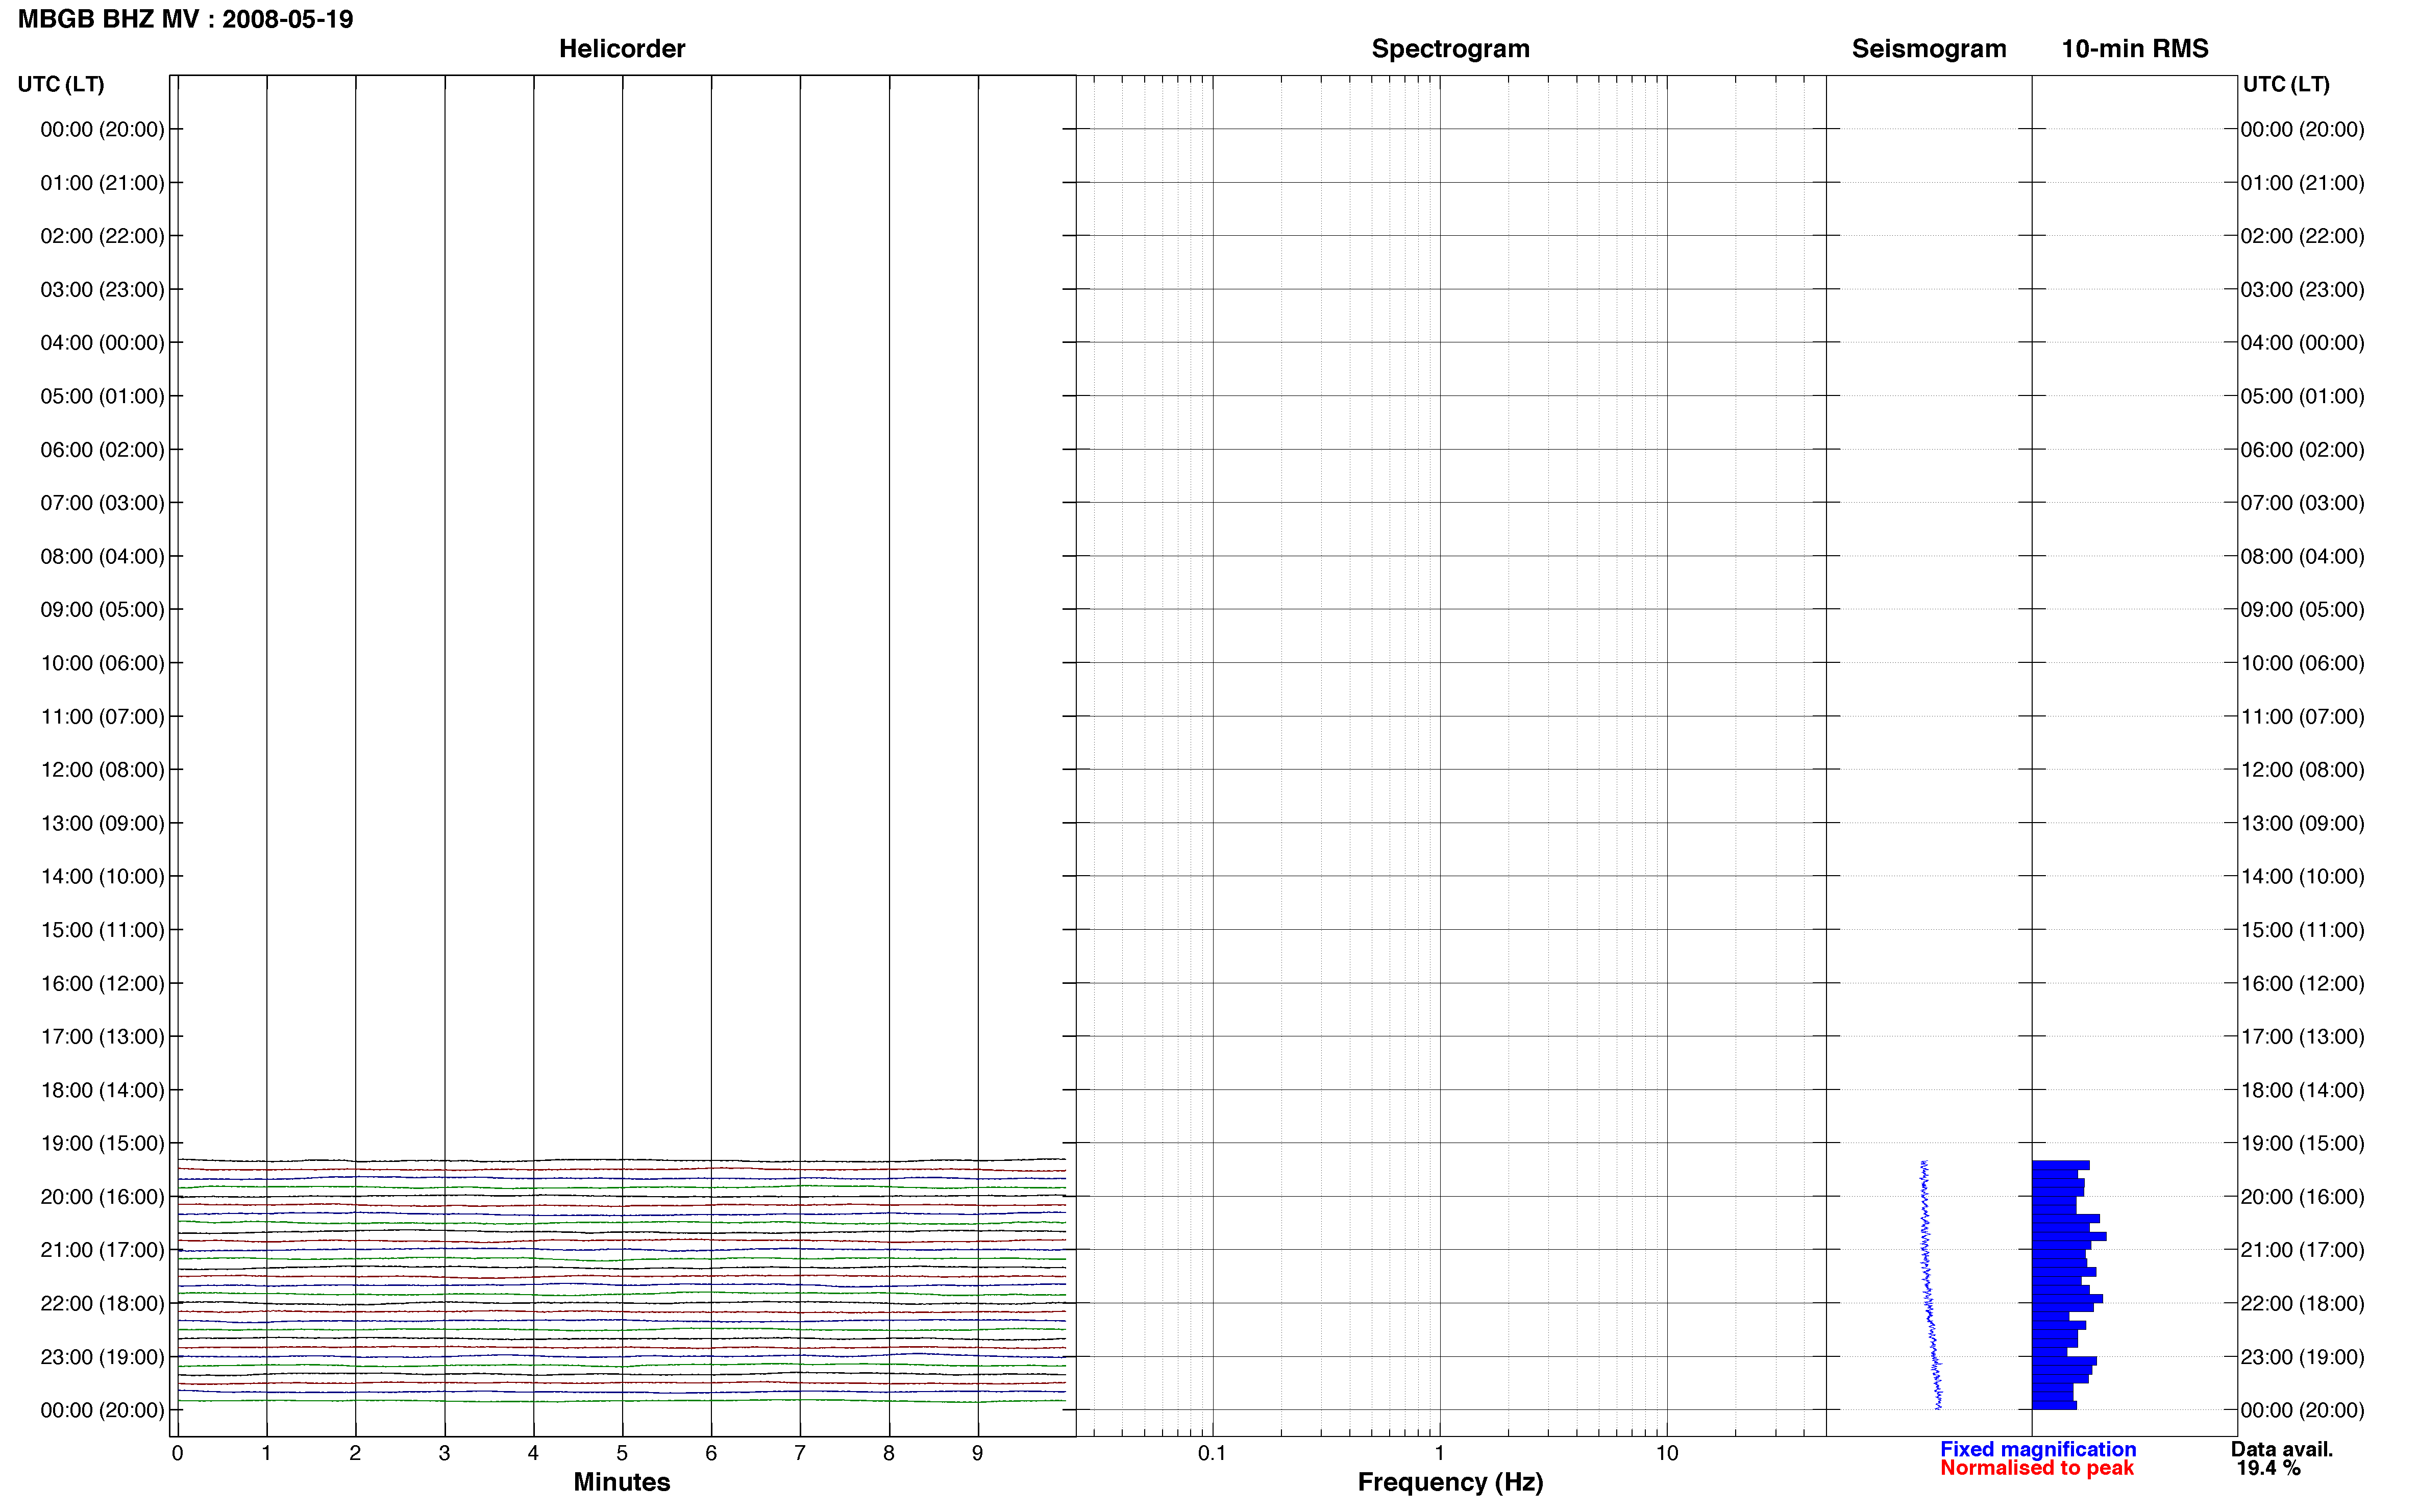Click 19:00 (15:00) label beside the Helicorder
Image resolution: width=2419 pixels, height=1512 pixels.
click(102, 1144)
